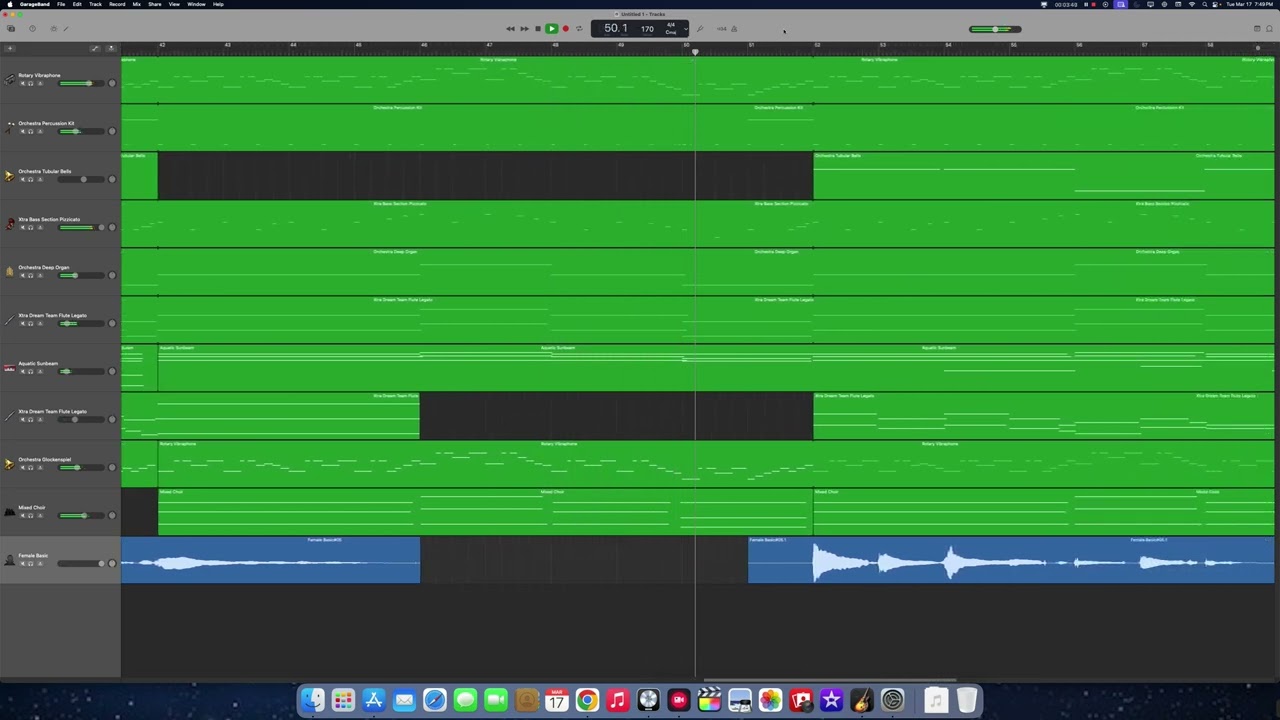
Task: Open Editors pencil-scissors icon
Action: click(x=66, y=28)
